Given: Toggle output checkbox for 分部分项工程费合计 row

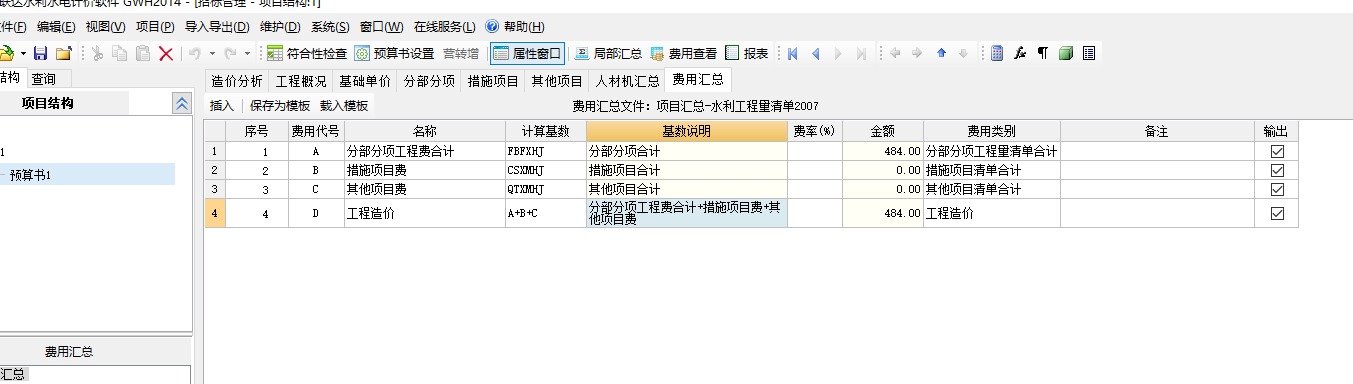Looking at the screenshot, I should coord(1276,151).
